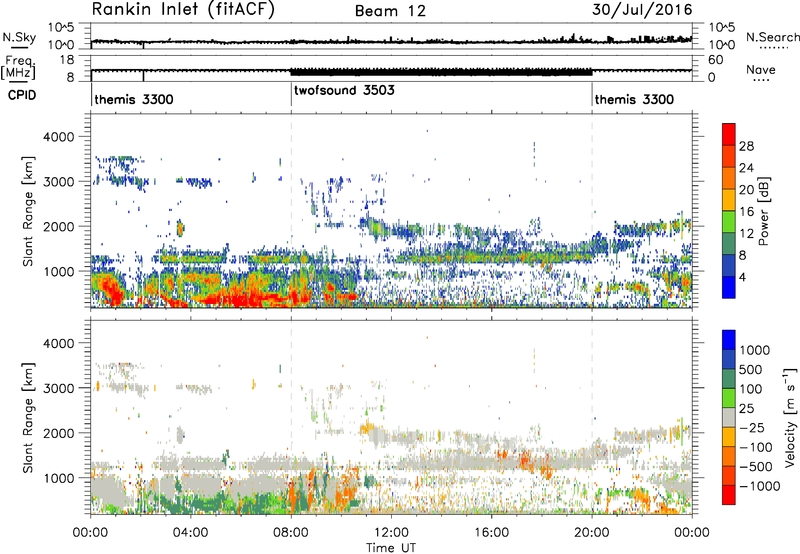Click the 'Velocity [m s-1]' colorbar title
The height and width of the screenshot is (554, 800).
point(790,417)
